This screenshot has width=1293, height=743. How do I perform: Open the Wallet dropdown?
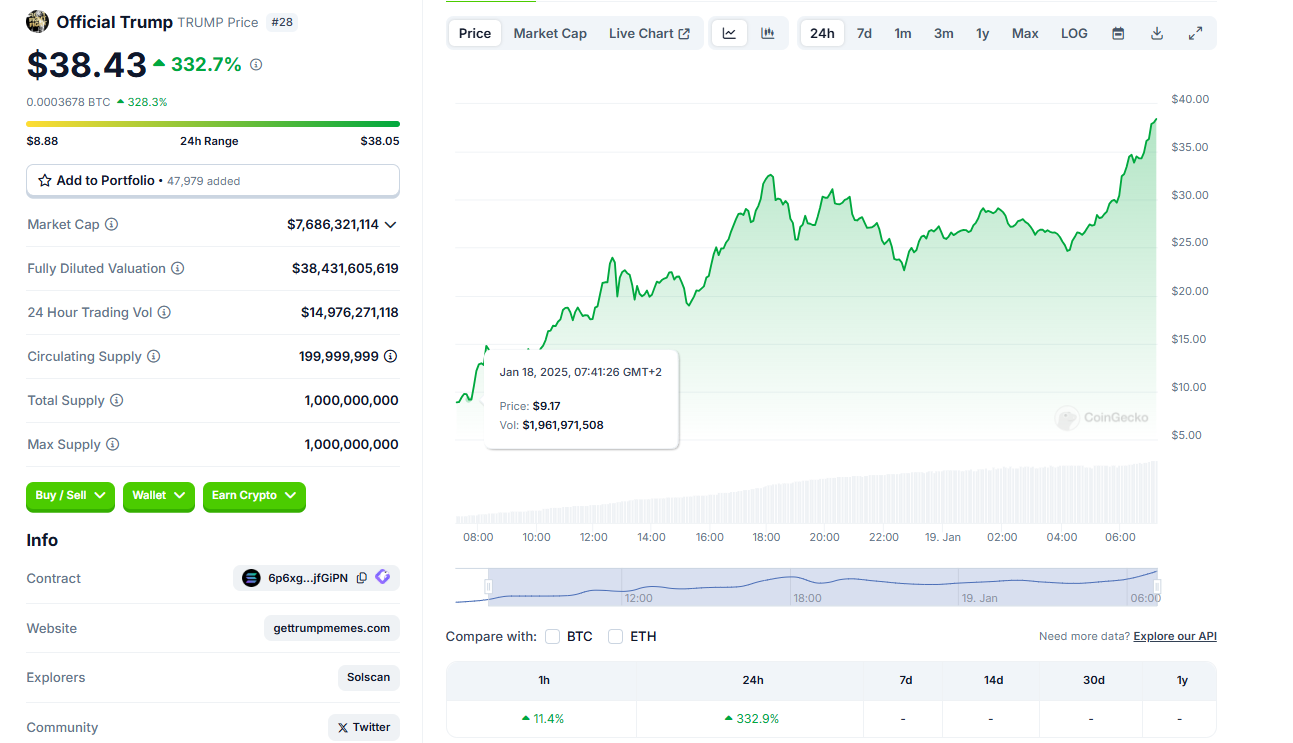click(x=159, y=496)
